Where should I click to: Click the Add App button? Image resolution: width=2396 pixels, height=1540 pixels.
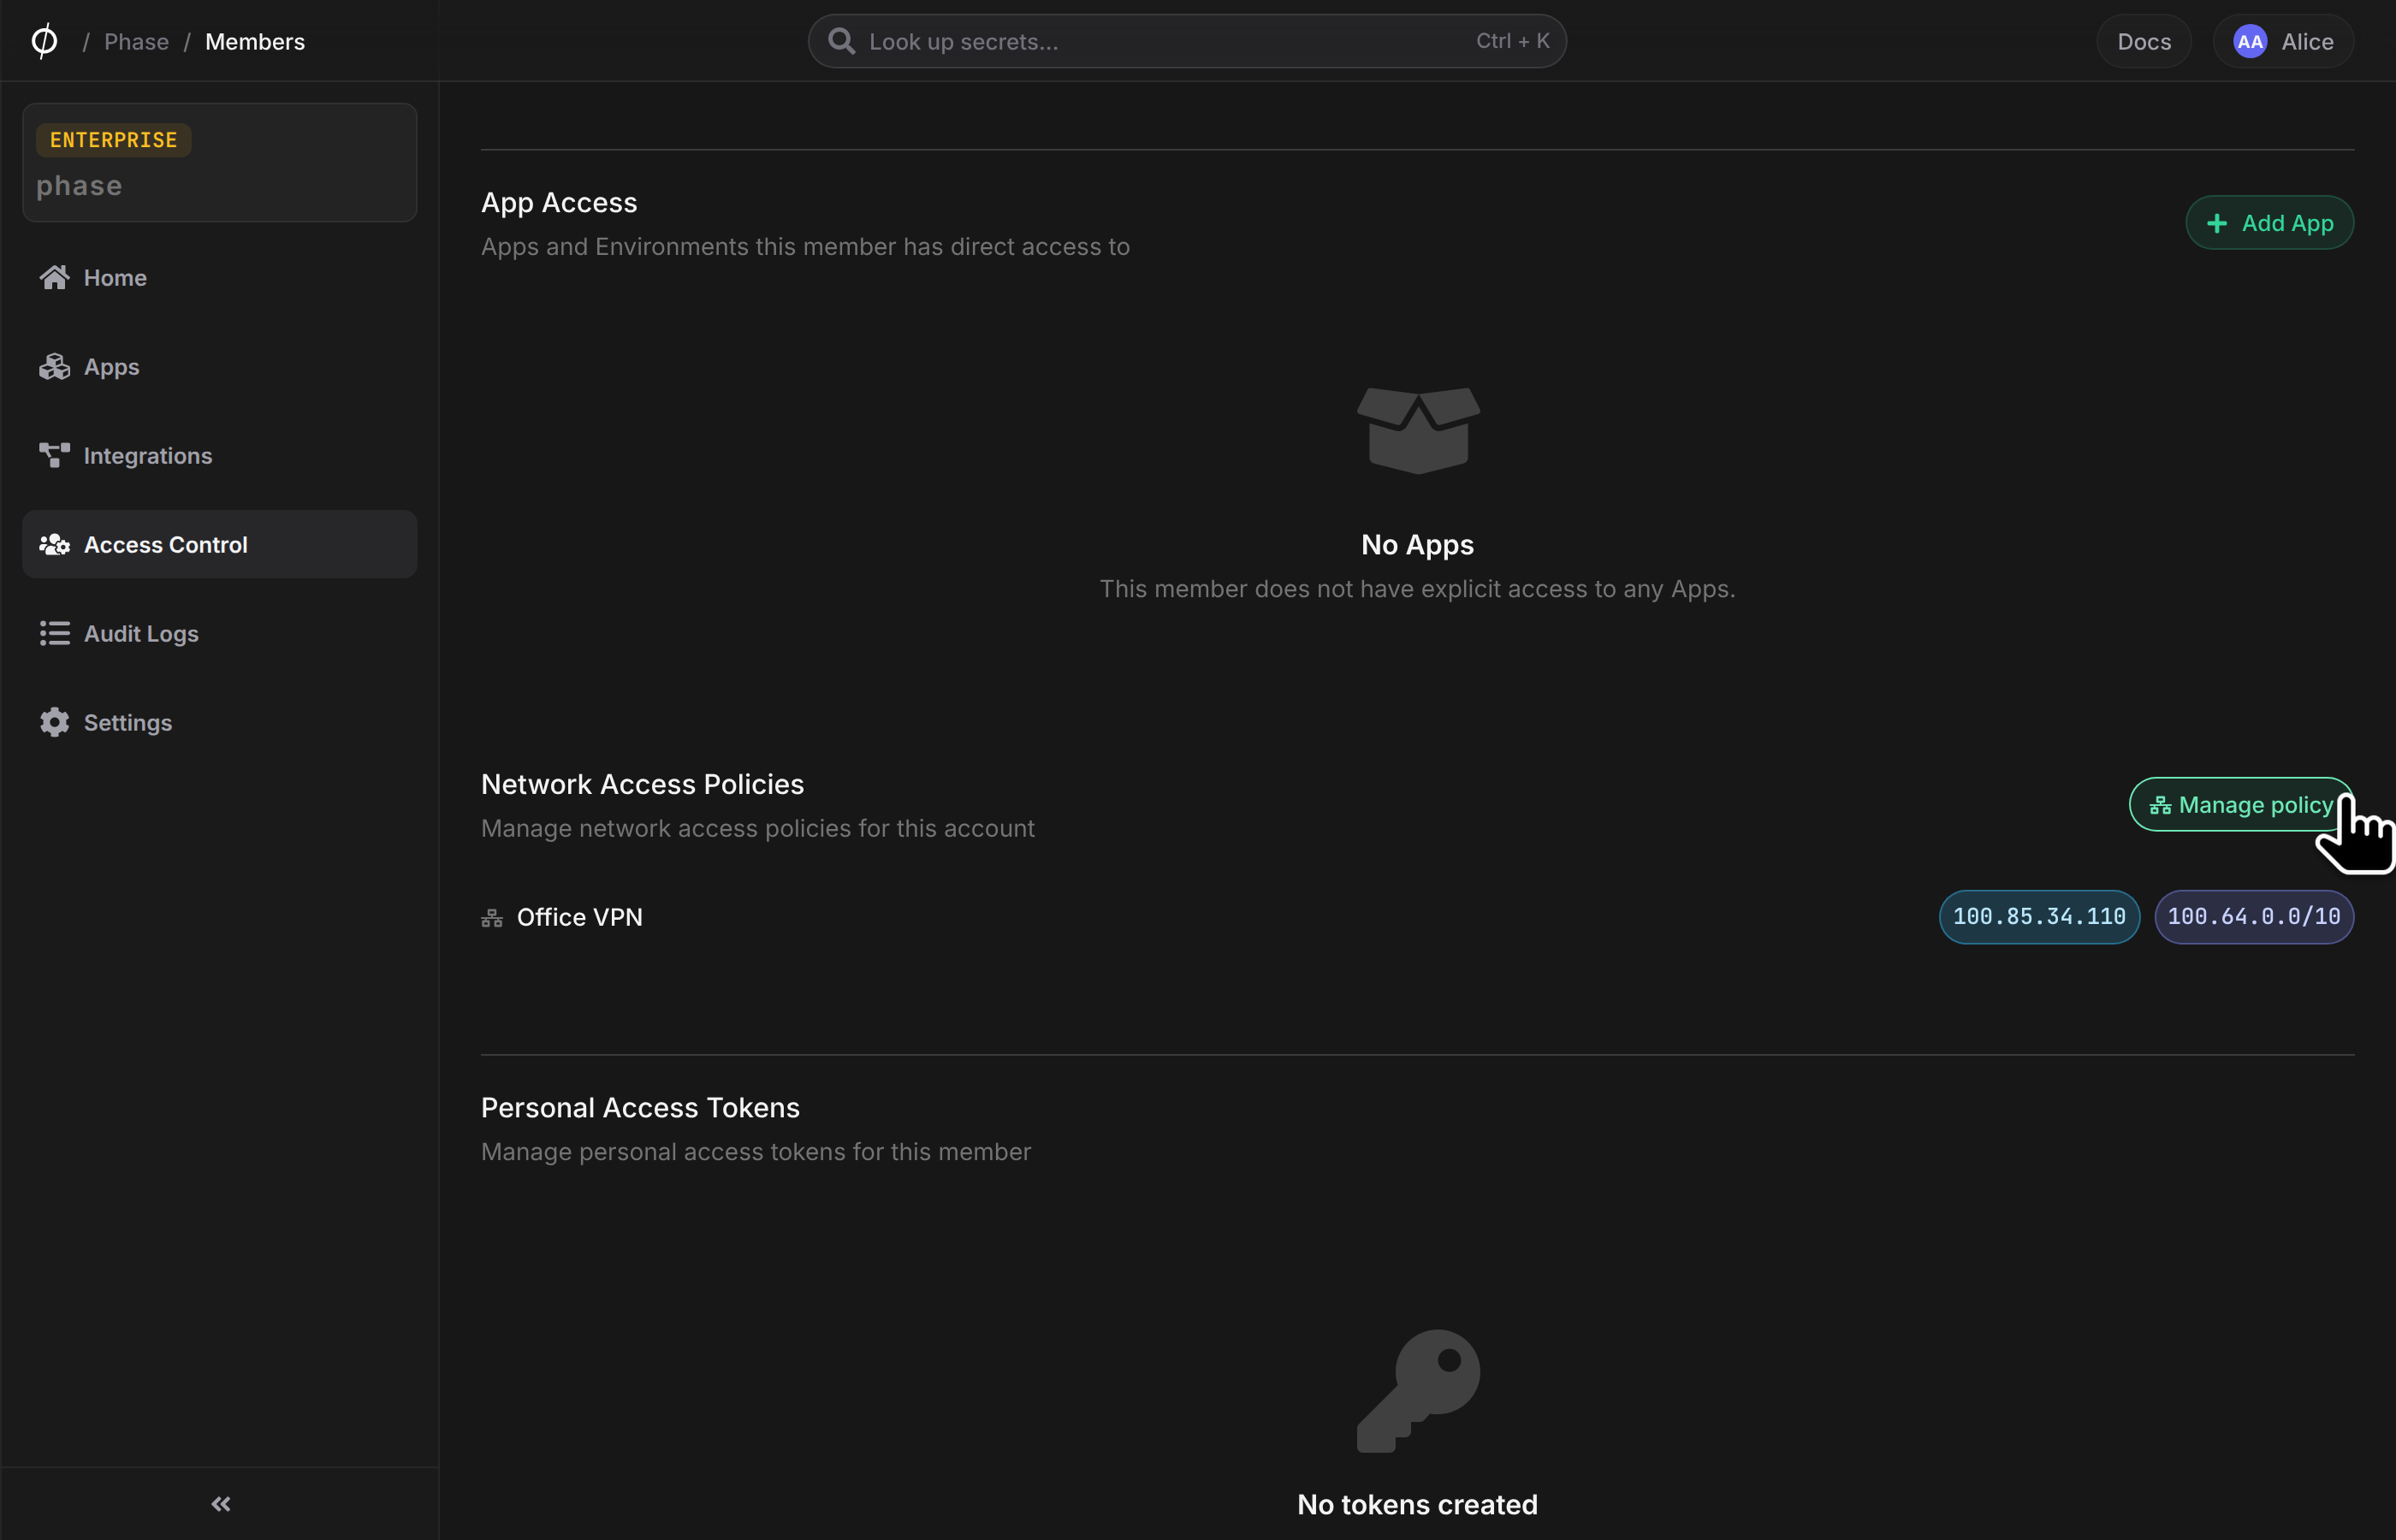pyautogui.click(x=2269, y=222)
